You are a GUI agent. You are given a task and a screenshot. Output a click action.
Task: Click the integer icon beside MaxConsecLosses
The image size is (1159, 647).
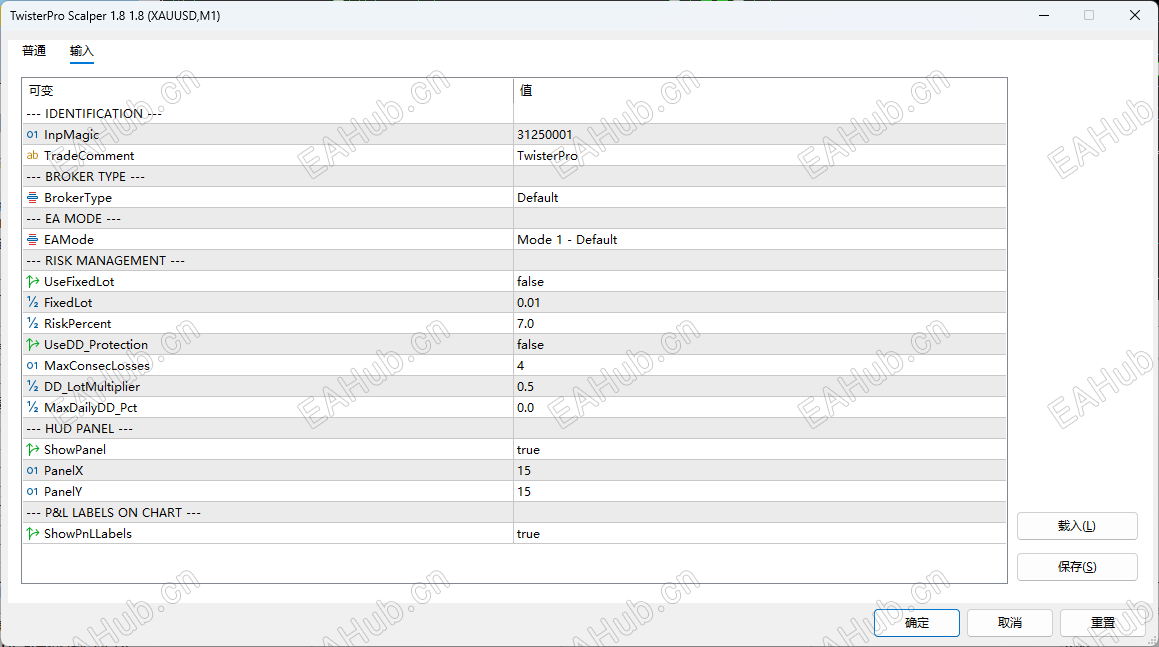pyautogui.click(x=33, y=365)
